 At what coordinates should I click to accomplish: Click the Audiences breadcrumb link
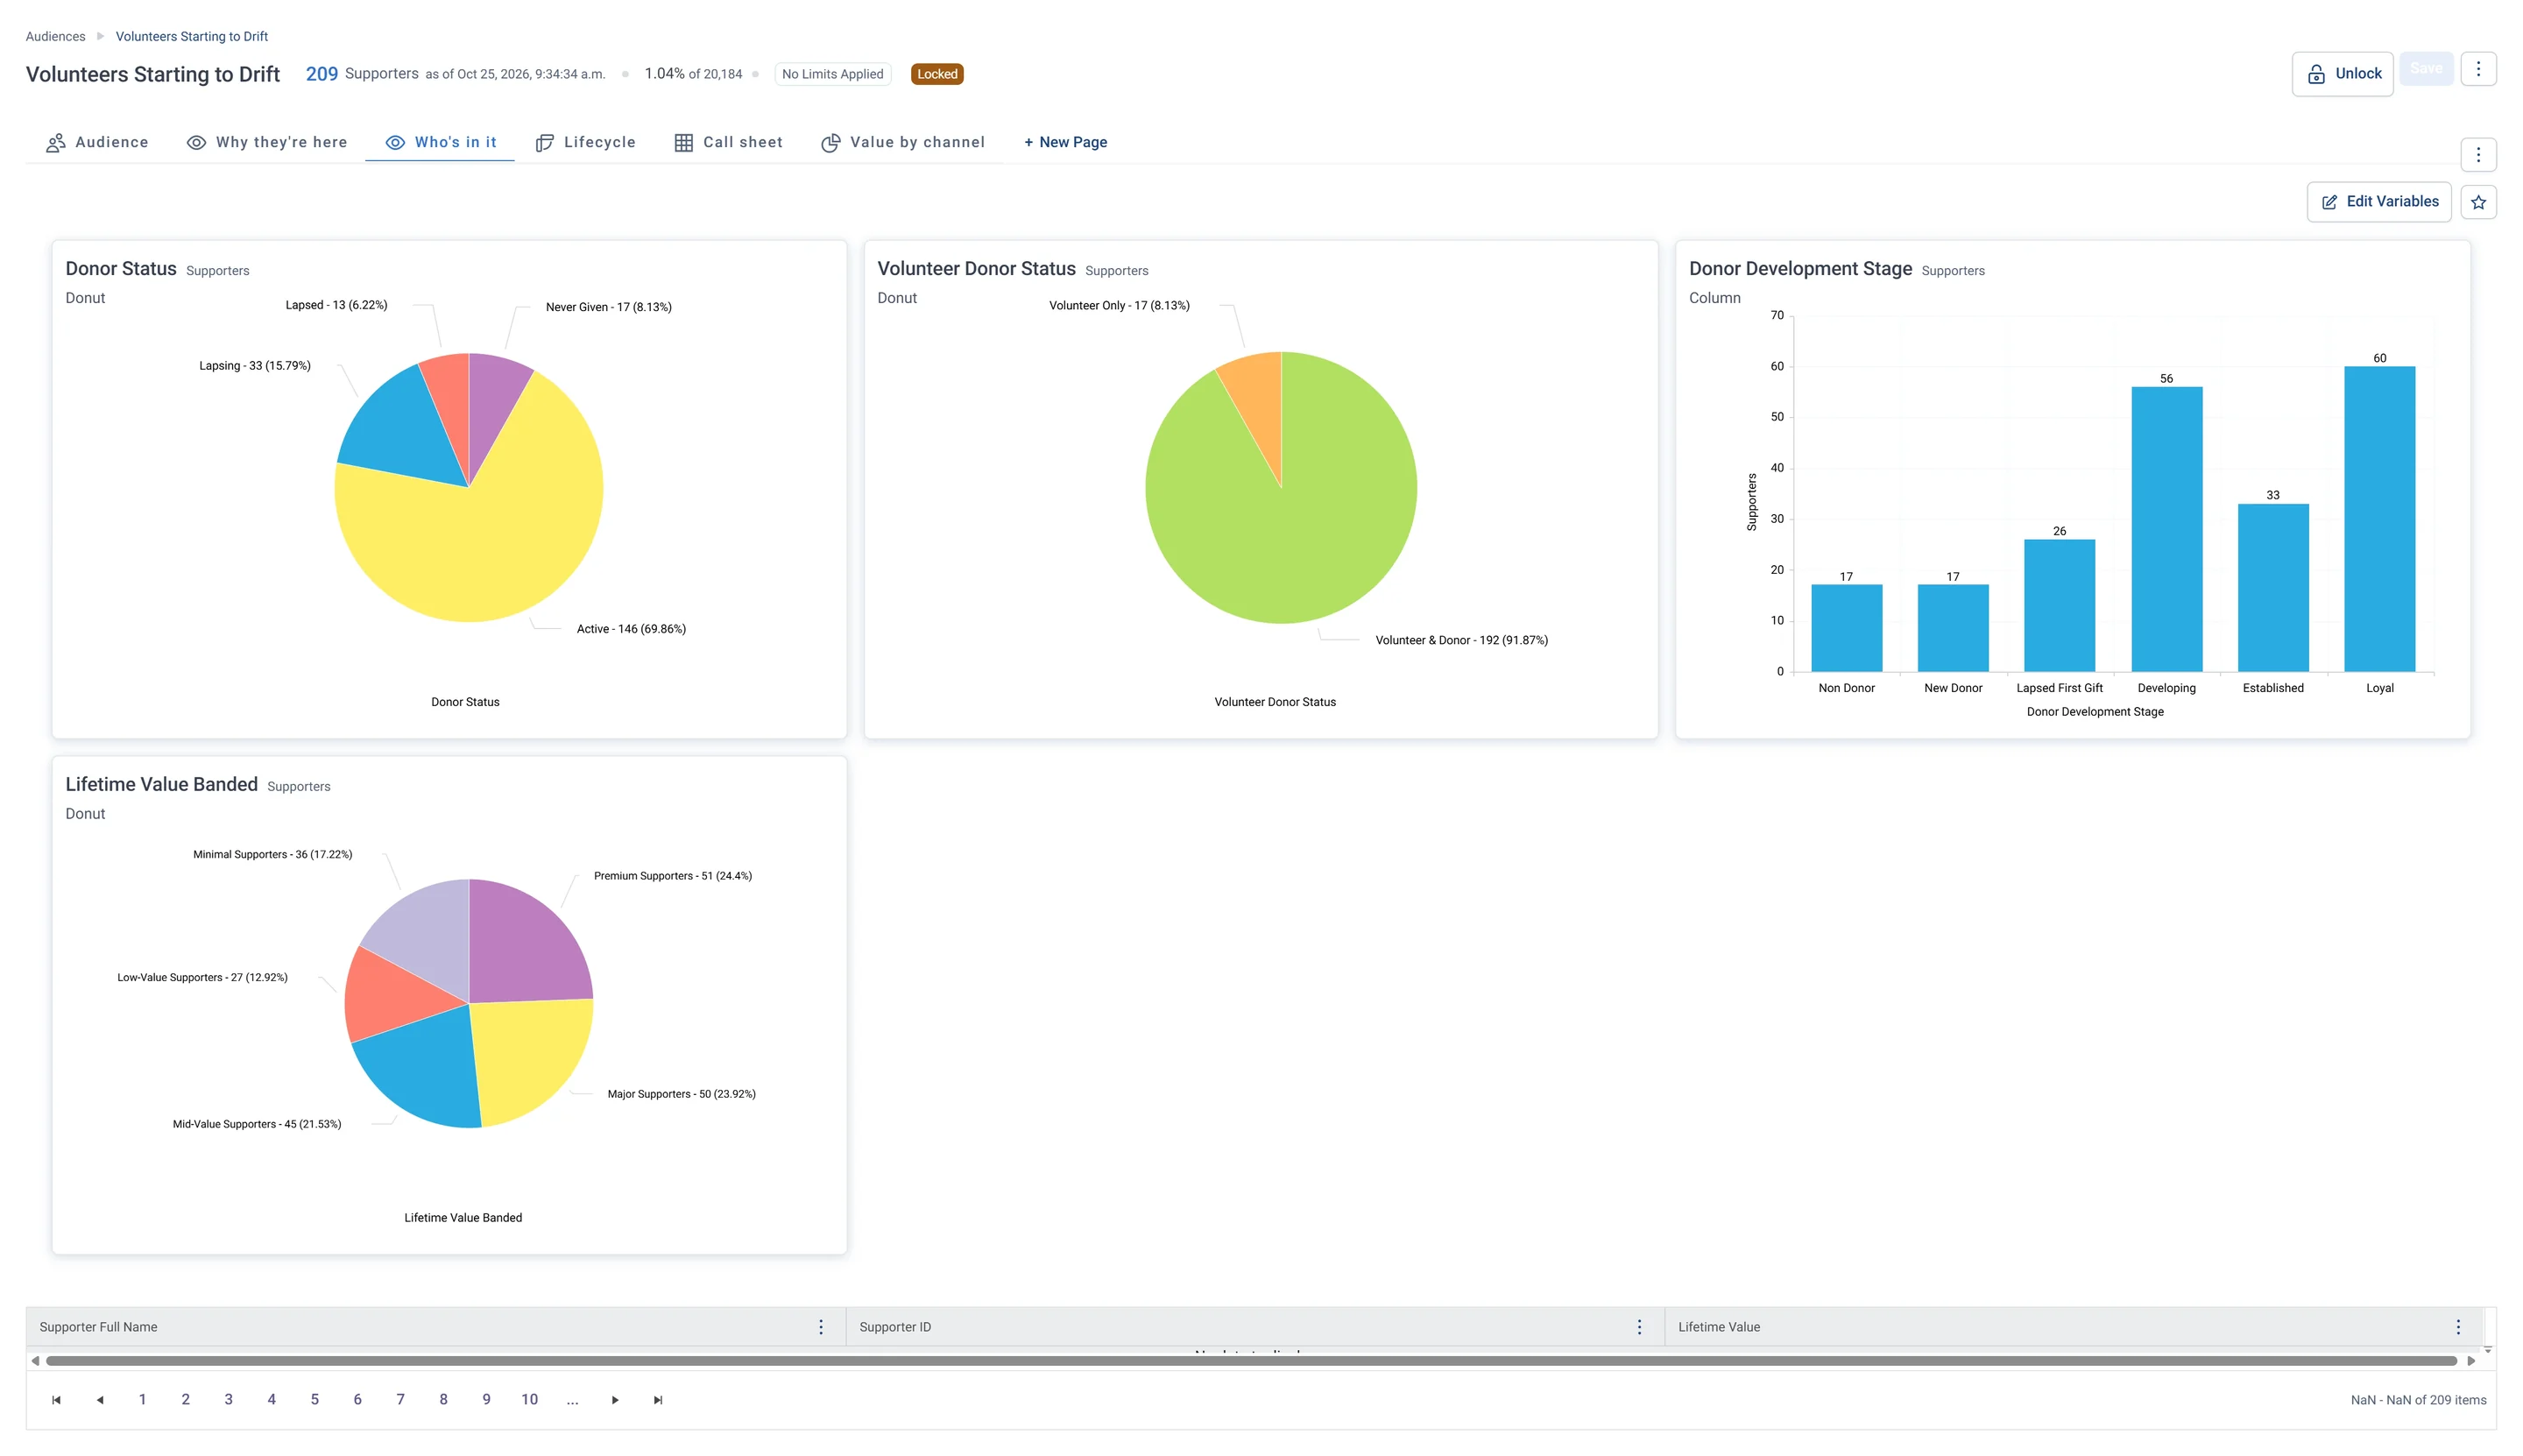[x=55, y=36]
